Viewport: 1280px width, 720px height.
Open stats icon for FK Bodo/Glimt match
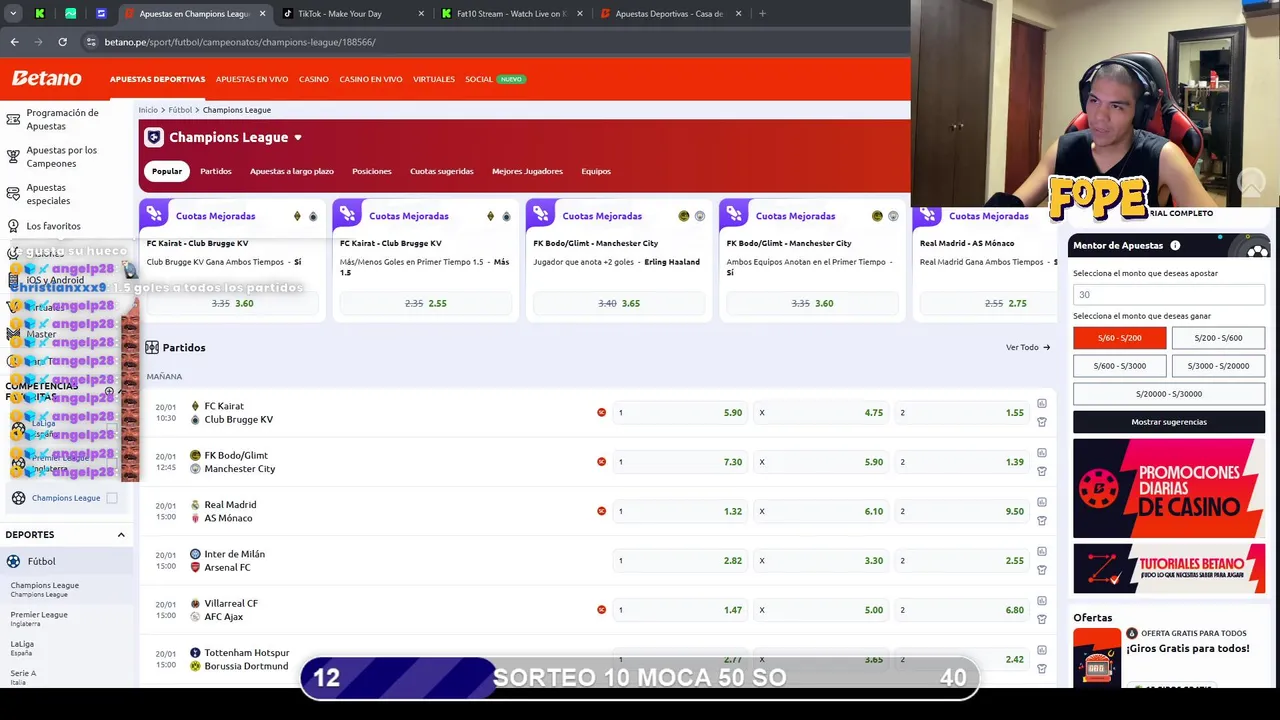click(1041, 453)
